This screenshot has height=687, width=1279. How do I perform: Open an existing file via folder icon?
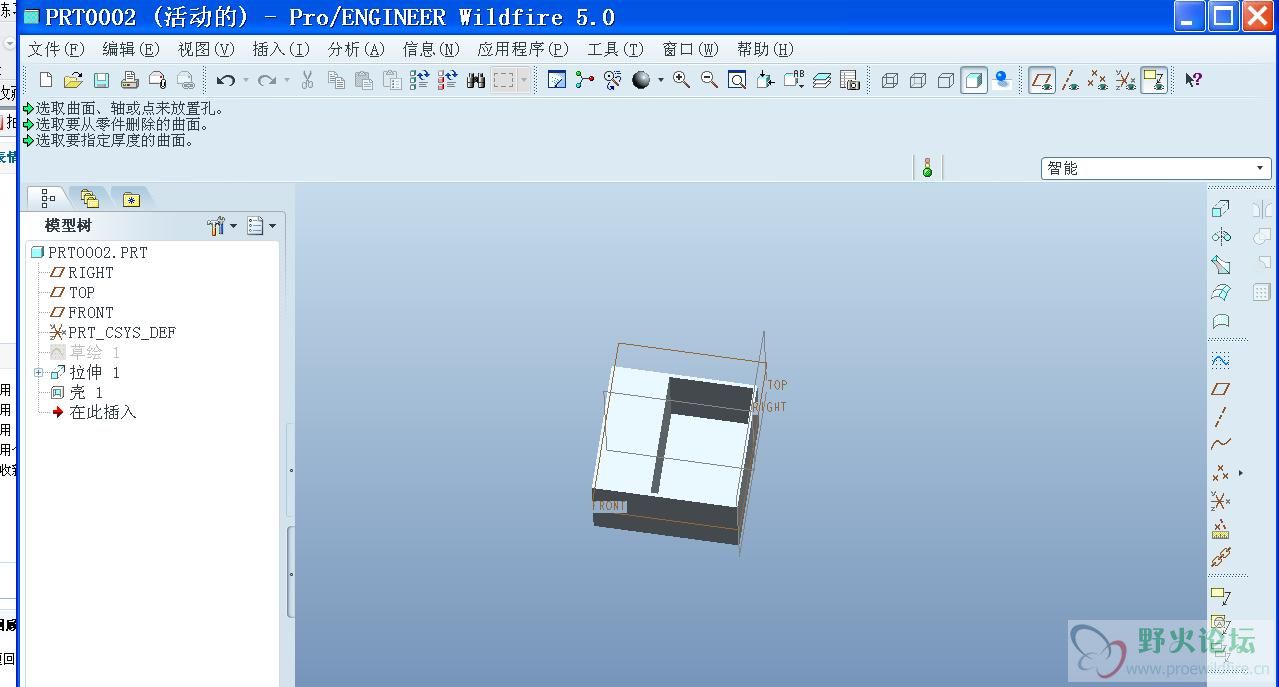(x=73, y=80)
